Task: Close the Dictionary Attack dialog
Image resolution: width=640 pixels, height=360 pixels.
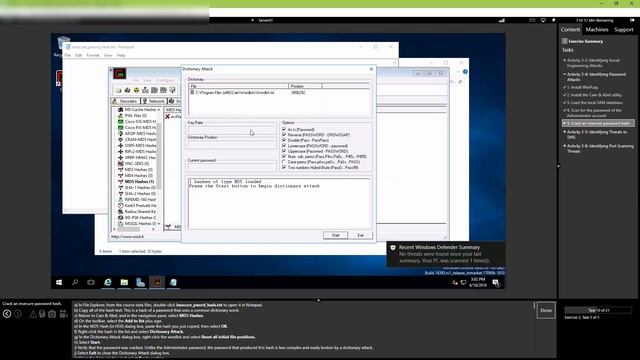Action: tap(371, 69)
